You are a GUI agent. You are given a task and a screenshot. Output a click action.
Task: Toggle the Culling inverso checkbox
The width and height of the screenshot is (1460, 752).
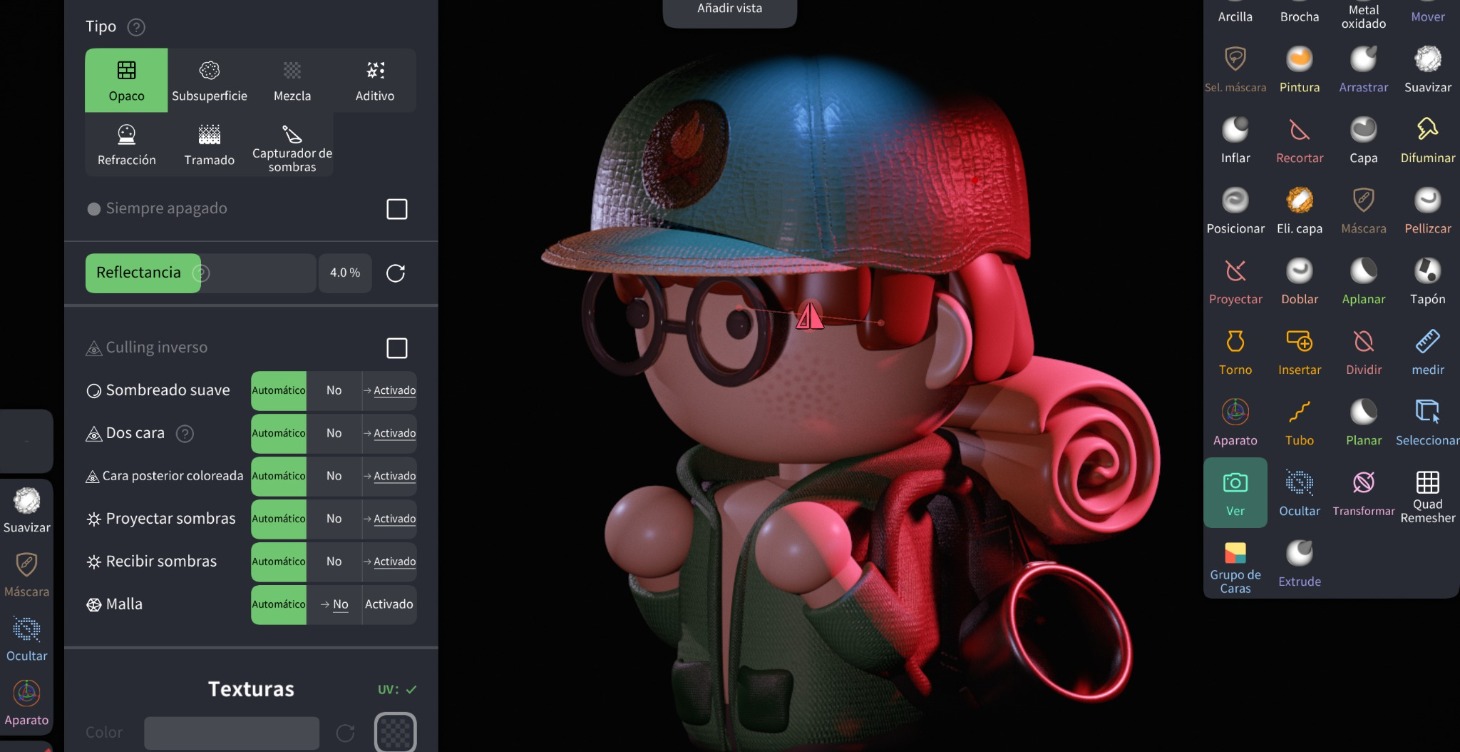(397, 348)
